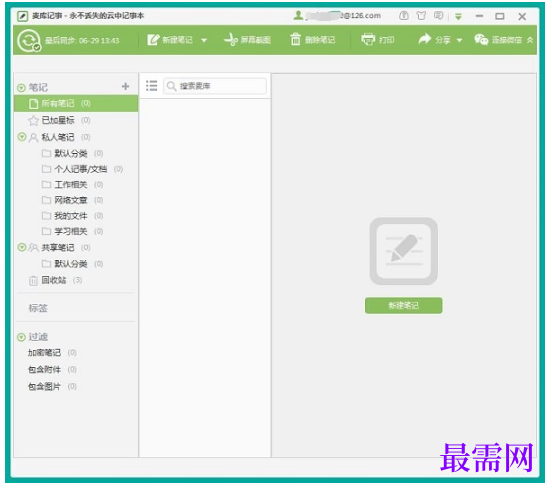Open the 个人记事/文档 folder
The width and height of the screenshot is (552, 489).
click(x=81, y=169)
